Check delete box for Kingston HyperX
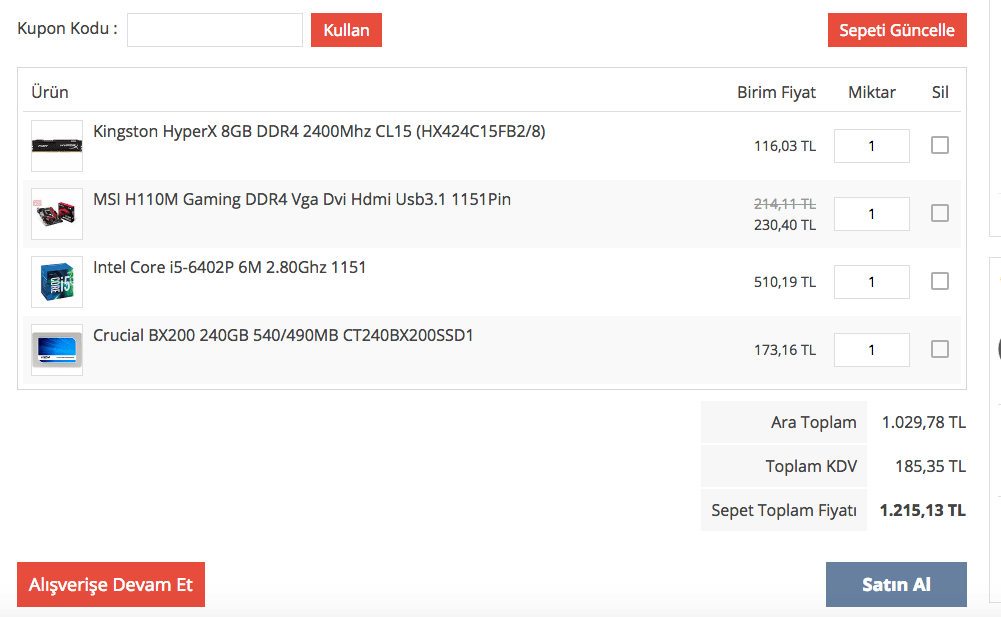 940,145
